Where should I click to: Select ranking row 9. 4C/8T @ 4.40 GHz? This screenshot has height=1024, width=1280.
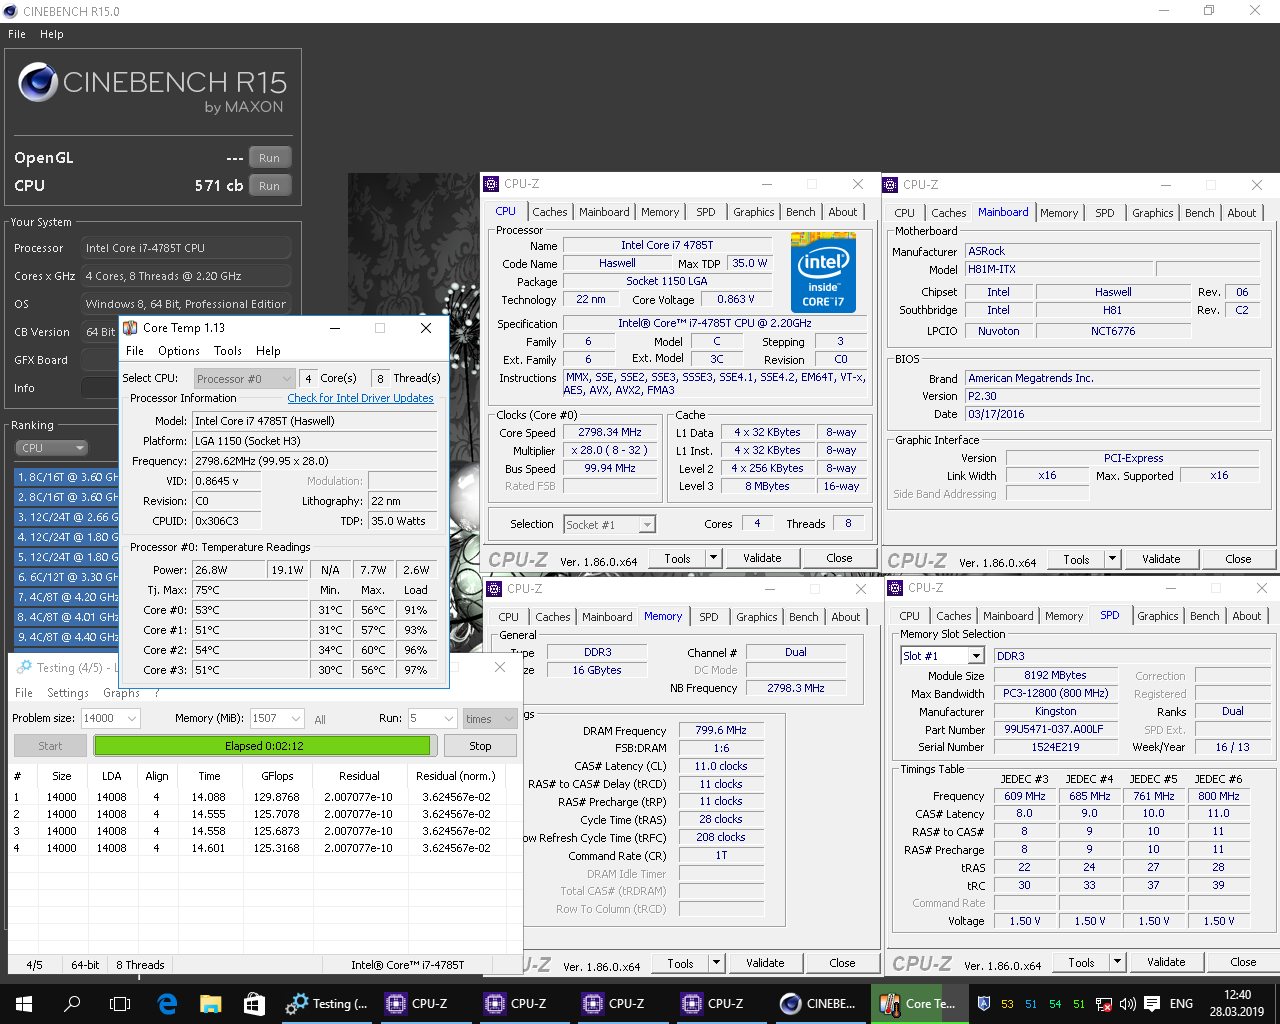[67, 637]
